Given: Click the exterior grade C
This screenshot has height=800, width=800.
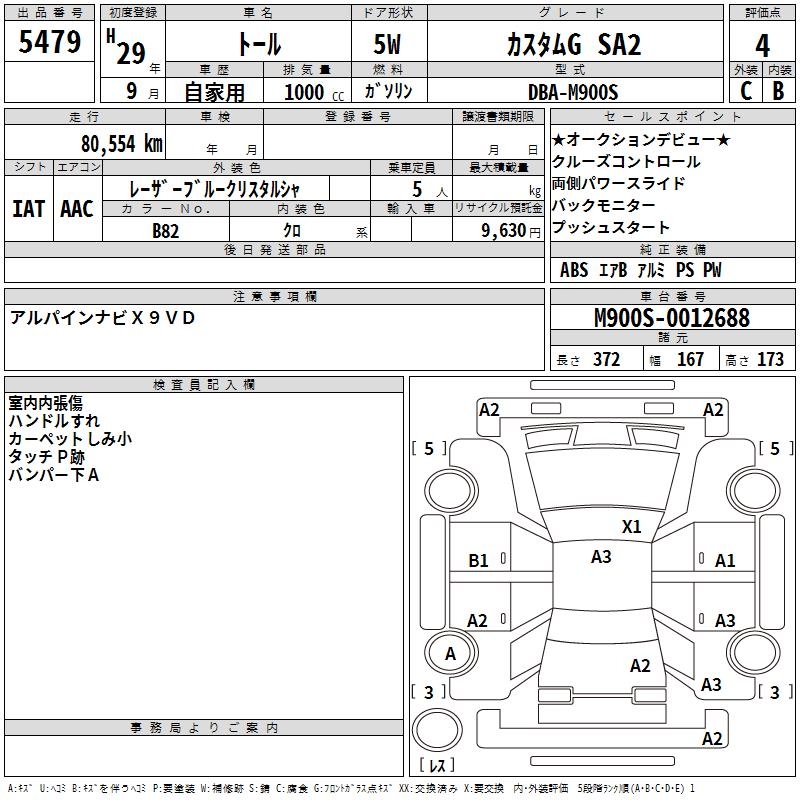Looking at the screenshot, I should pyautogui.click(x=746, y=91).
